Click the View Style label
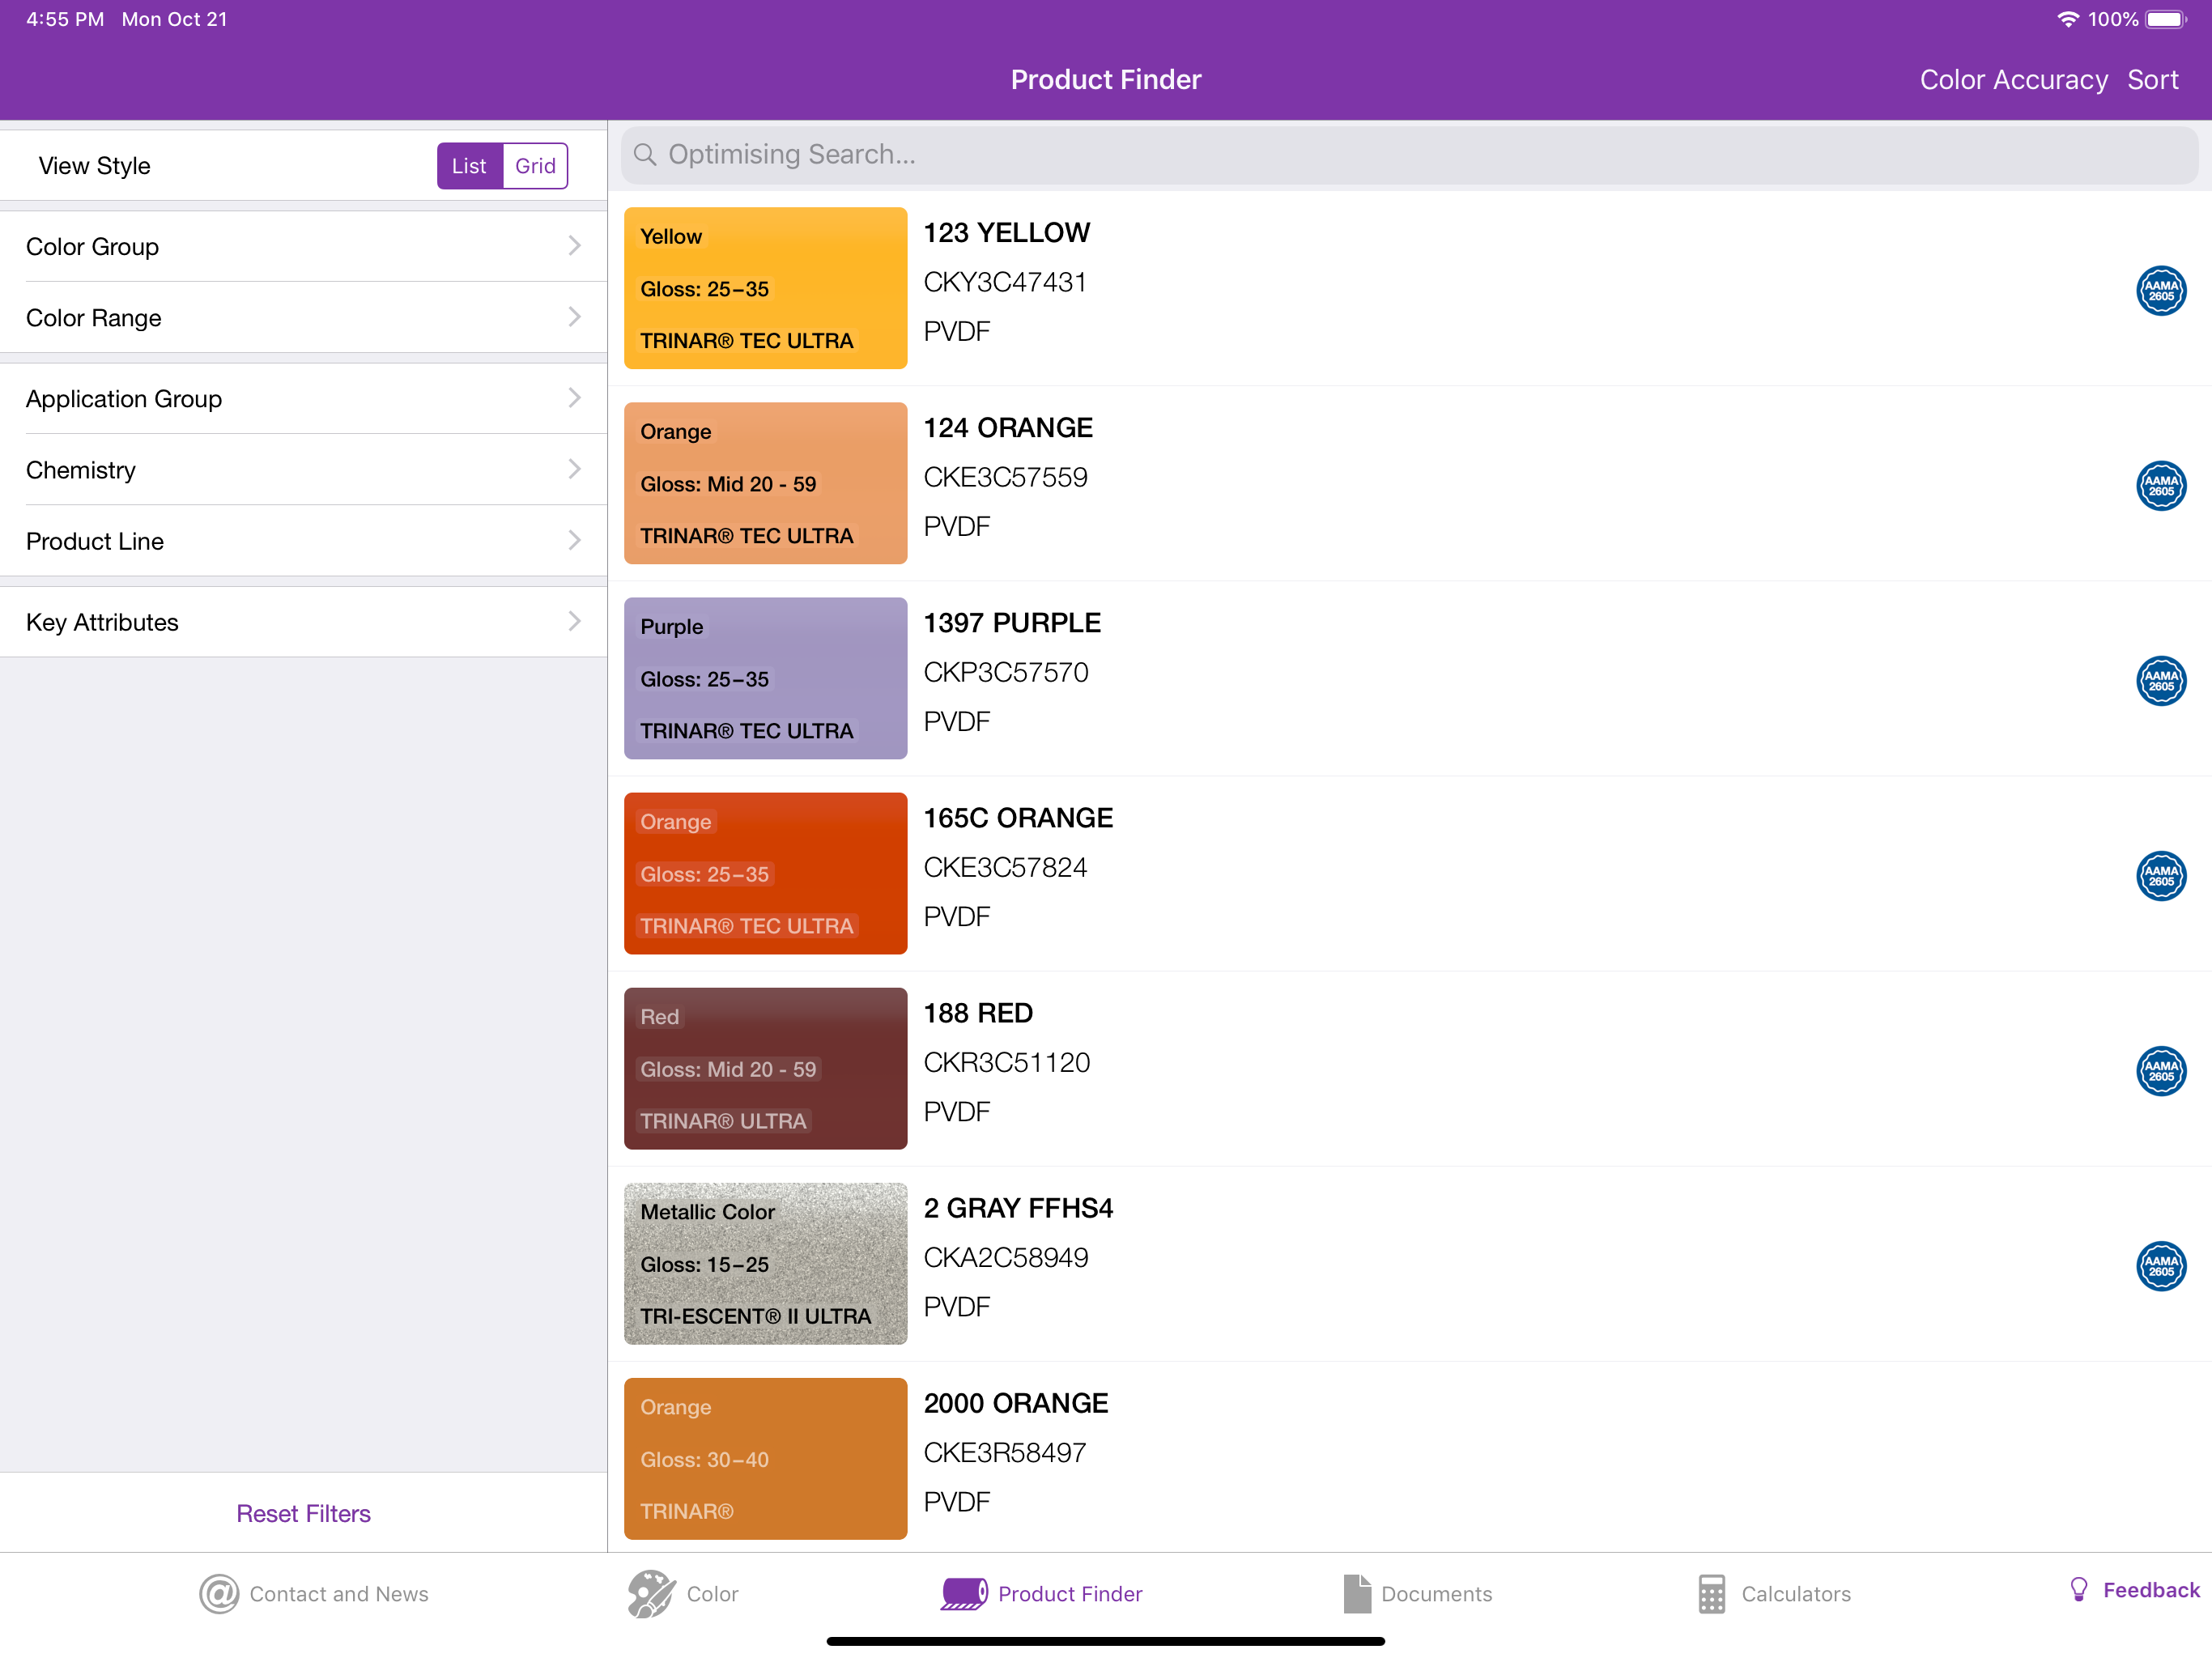 coord(94,166)
